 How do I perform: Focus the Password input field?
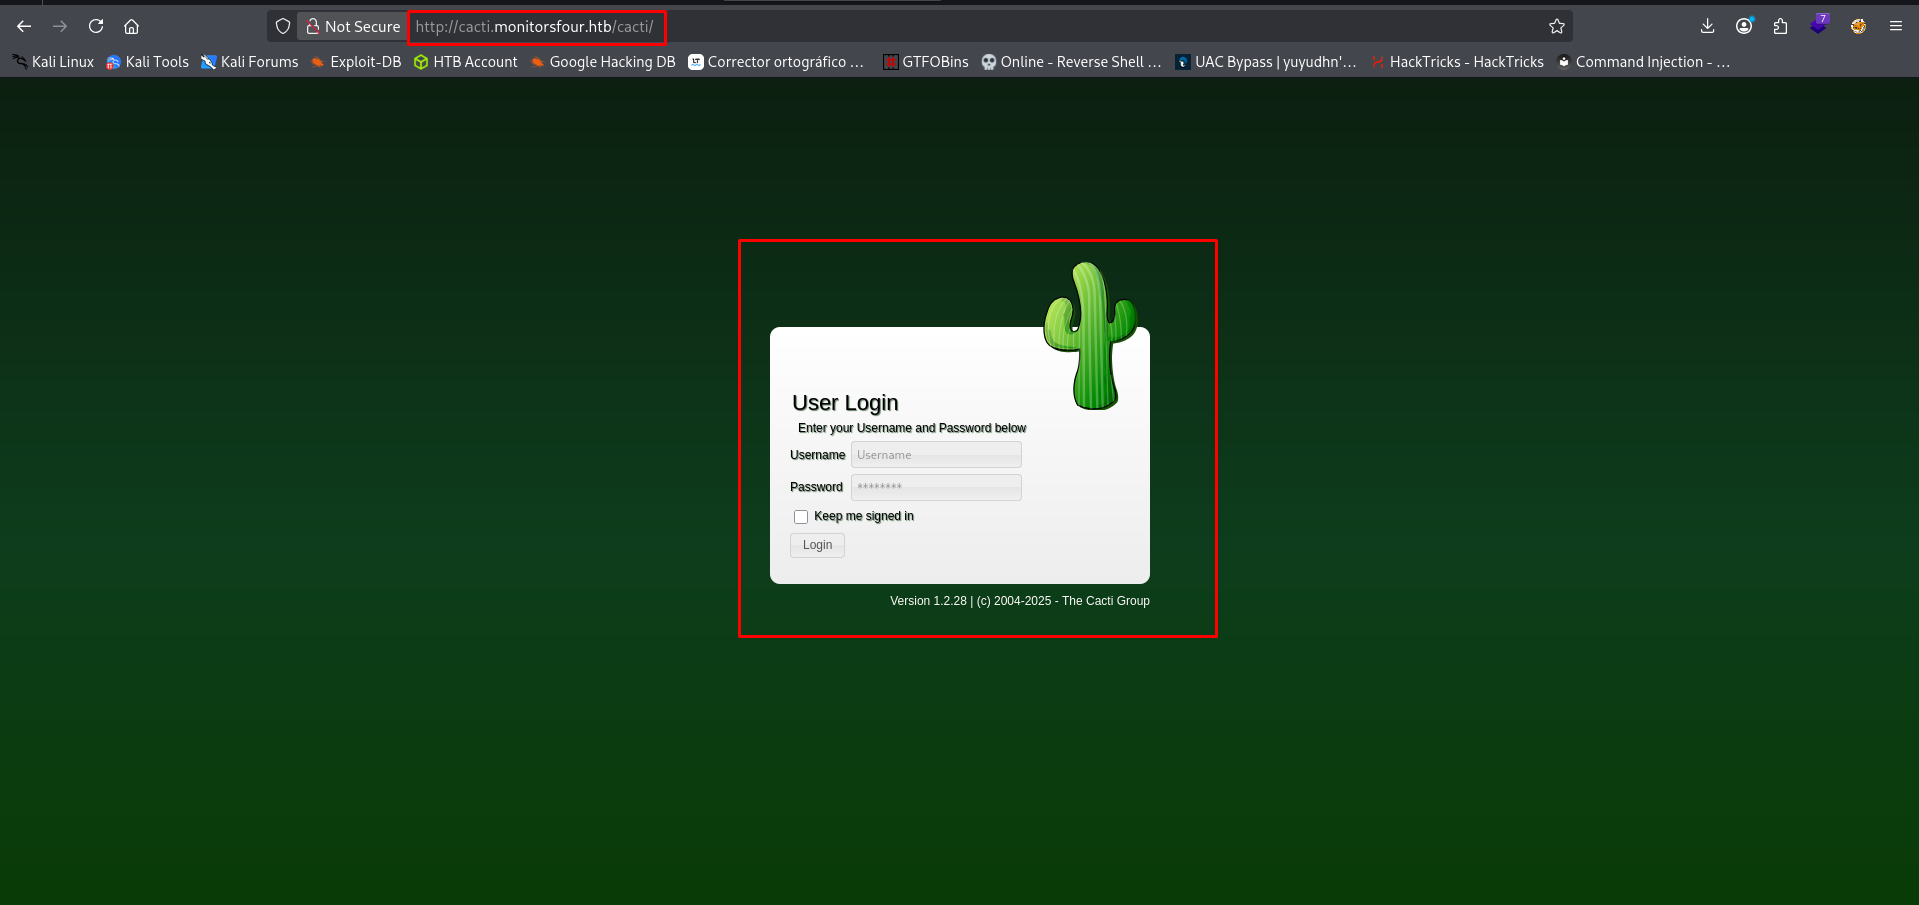coord(935,487)
